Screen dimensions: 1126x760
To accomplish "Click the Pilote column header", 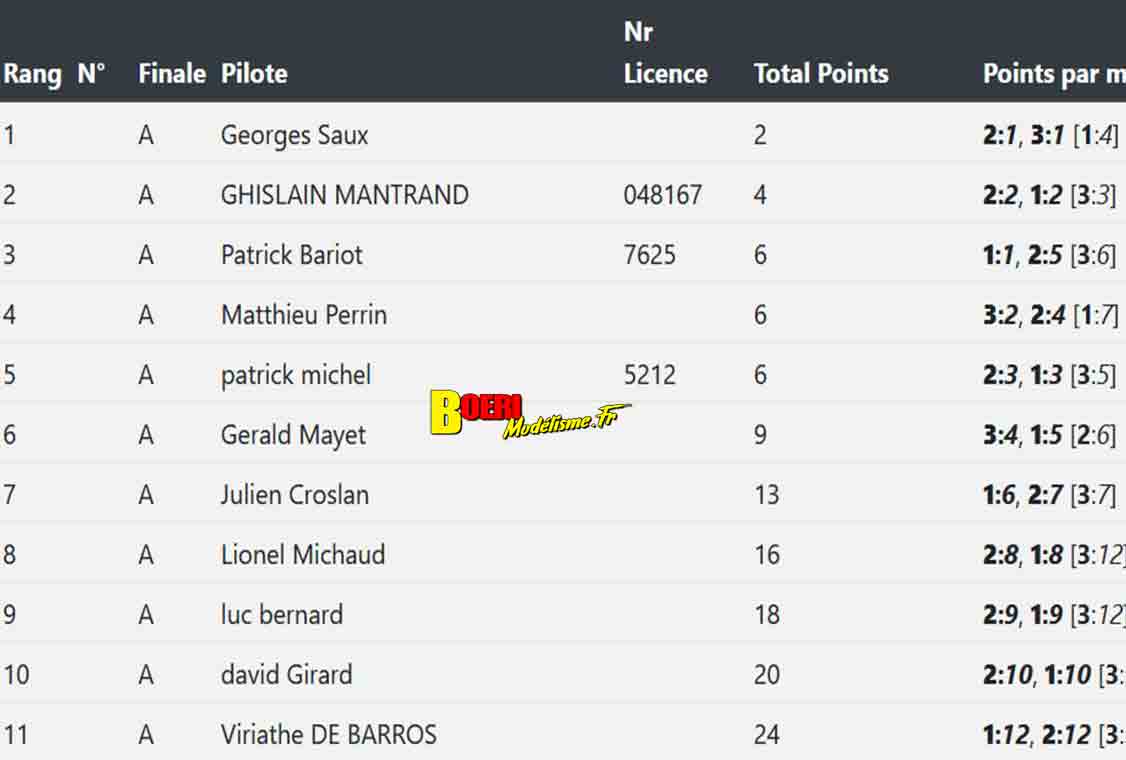I will pos(254,73).
